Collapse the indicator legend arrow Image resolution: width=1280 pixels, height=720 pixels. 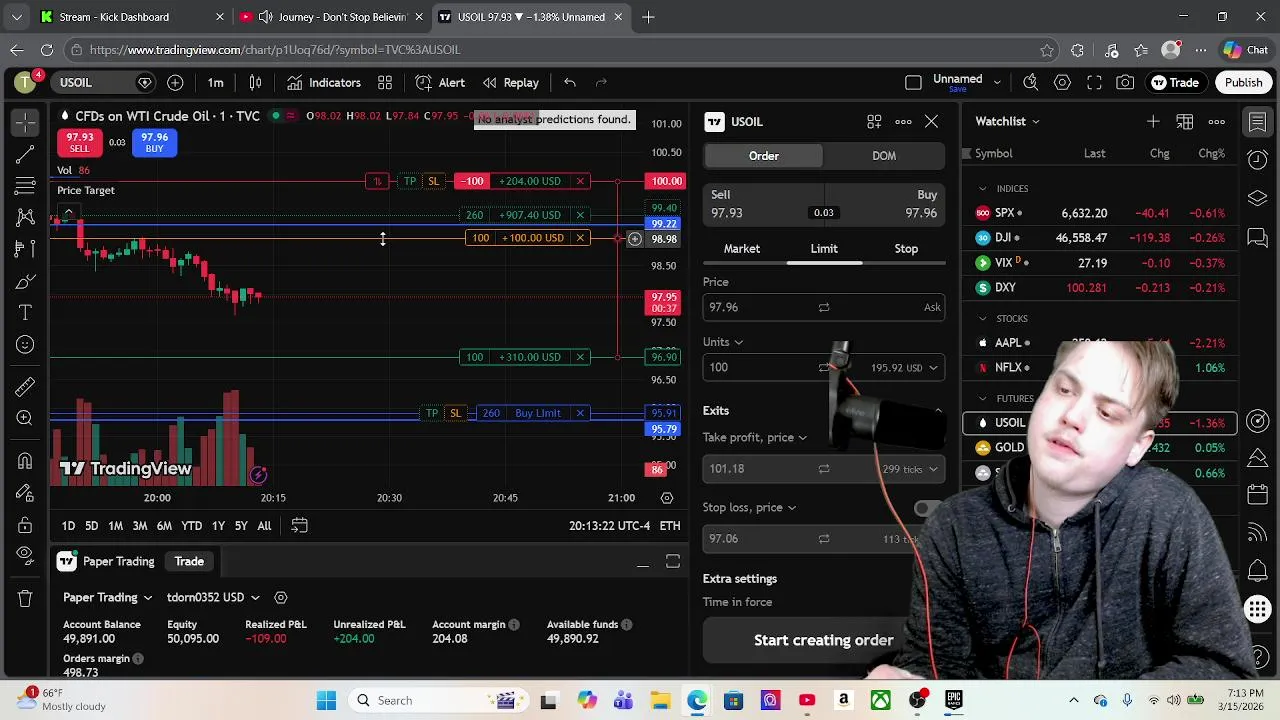67,213
